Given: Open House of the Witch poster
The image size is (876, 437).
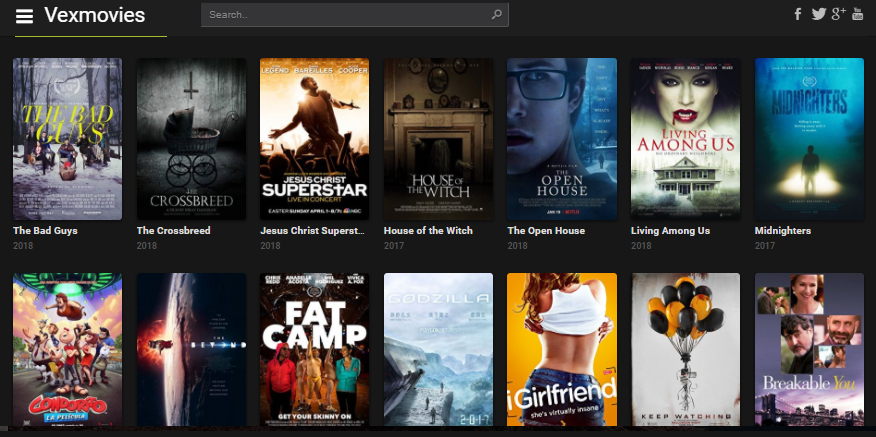Looking at the screenshot, I should [438, 139].
